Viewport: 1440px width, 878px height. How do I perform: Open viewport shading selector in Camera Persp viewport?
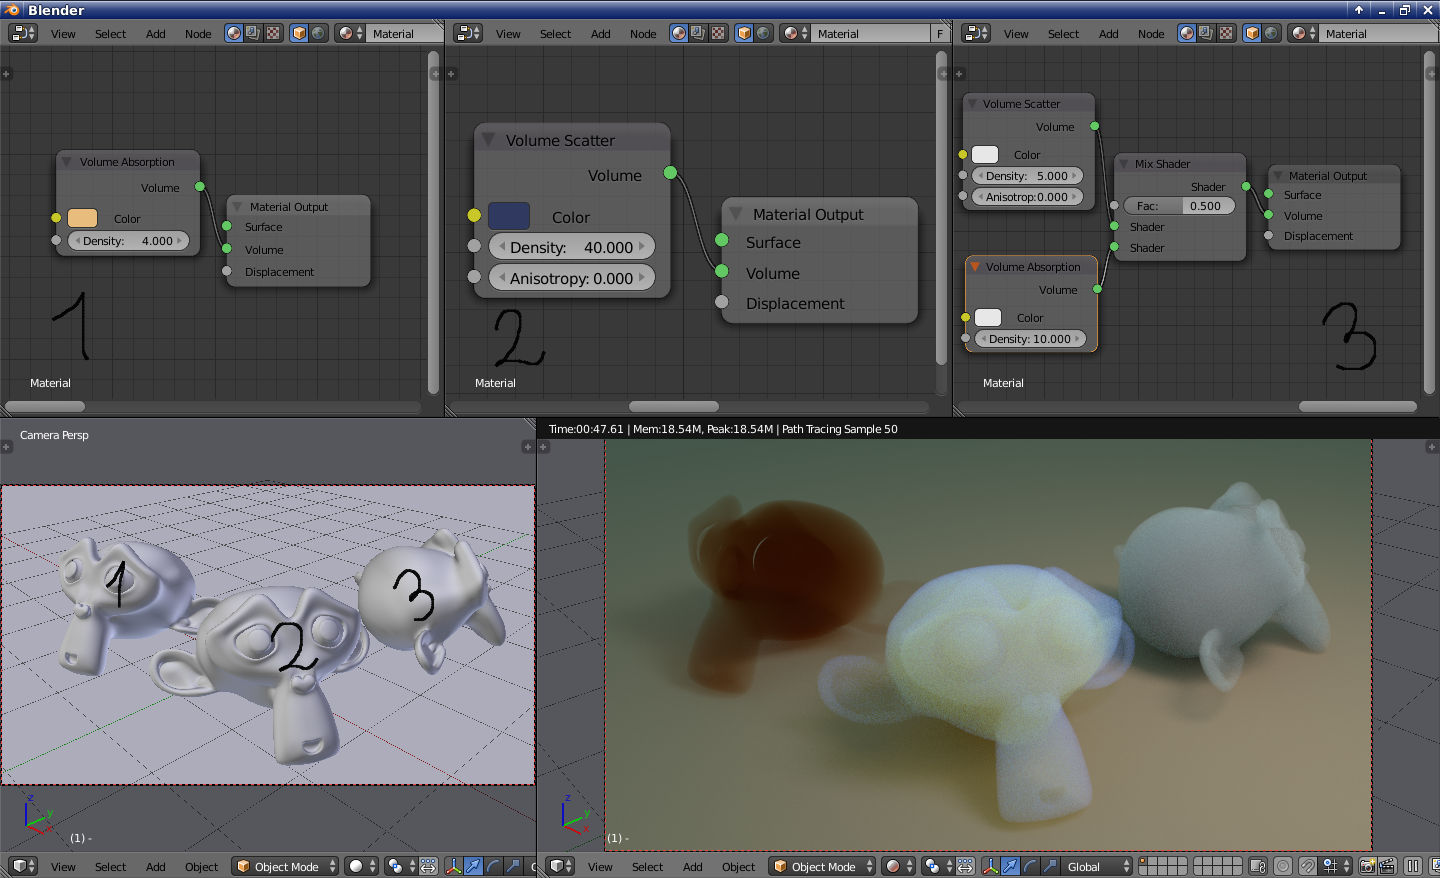coord(362,866)
